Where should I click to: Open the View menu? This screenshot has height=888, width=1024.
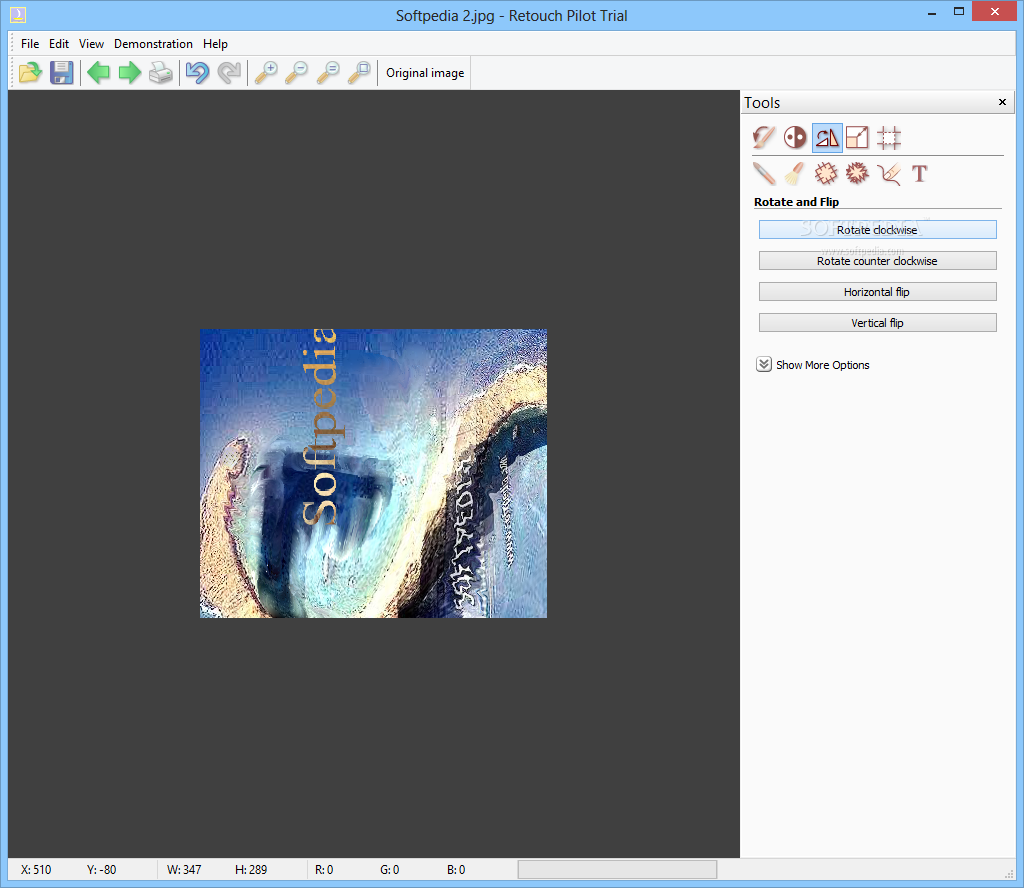[91, 44]
